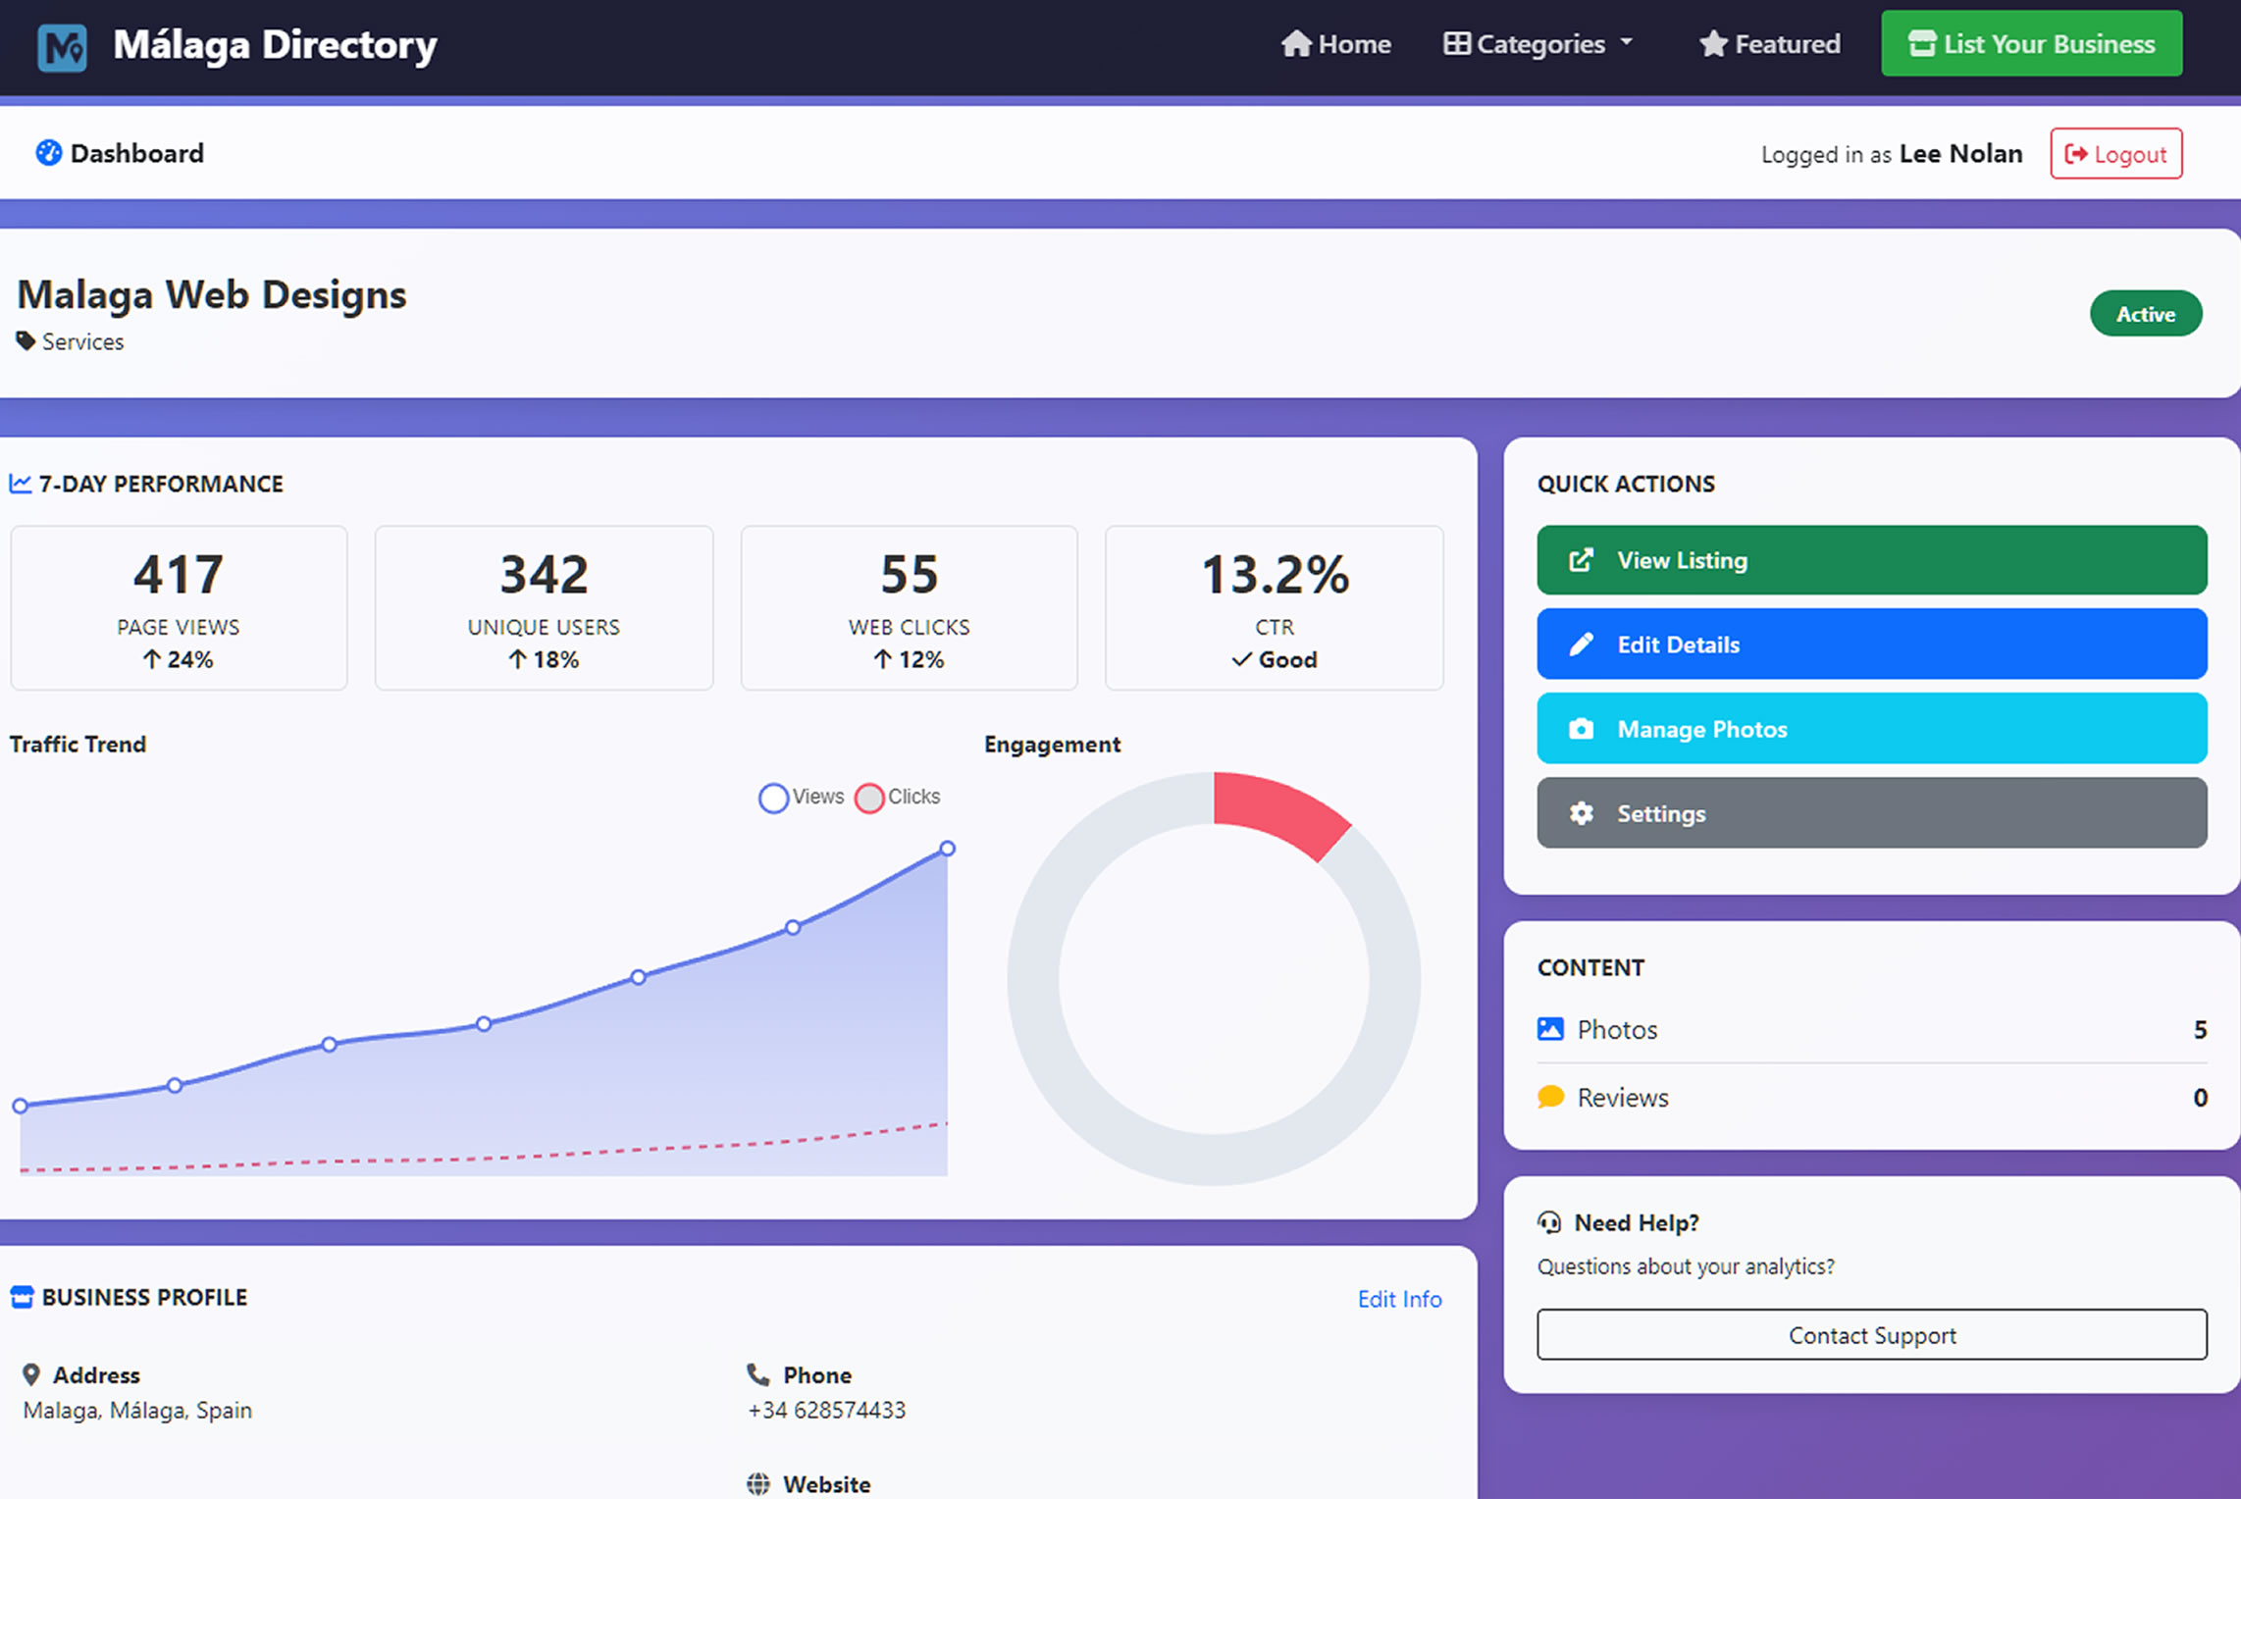This screenshot has height=1652, width=2241.
Task: Click the View Listing button
Action: pos(1871,560)
